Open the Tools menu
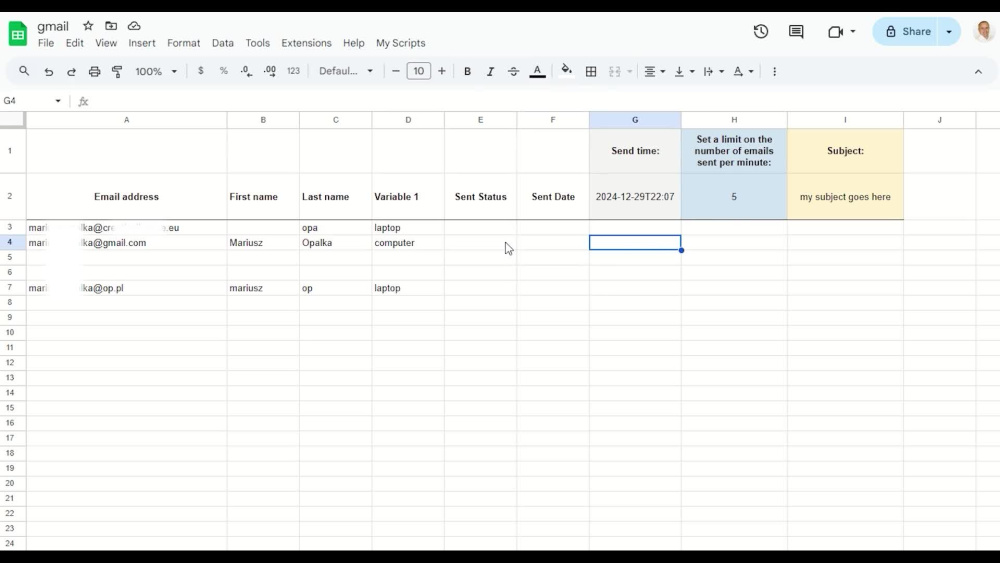Screen dimensions: 1000x563 click(258, 43)
